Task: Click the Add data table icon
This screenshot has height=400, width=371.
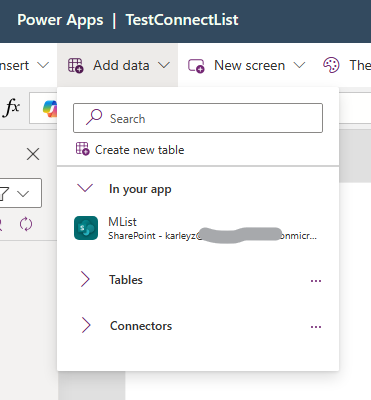Action: pos(76,65)
